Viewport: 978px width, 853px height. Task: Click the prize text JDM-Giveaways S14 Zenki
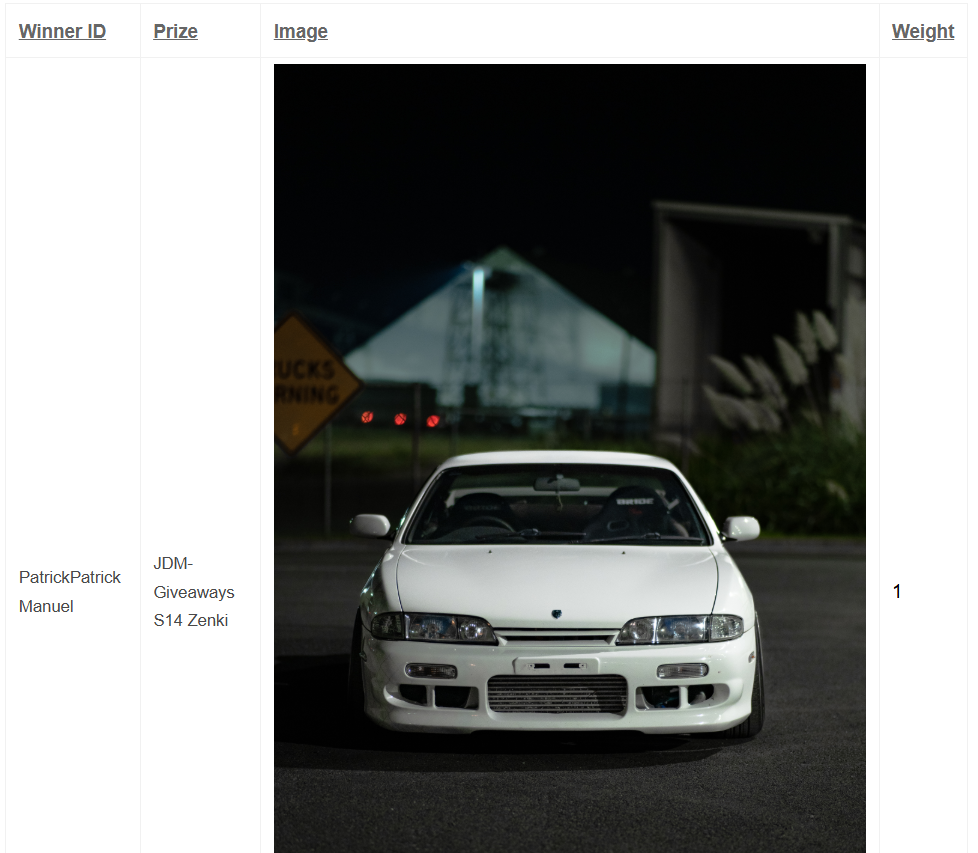pos(193,591)
